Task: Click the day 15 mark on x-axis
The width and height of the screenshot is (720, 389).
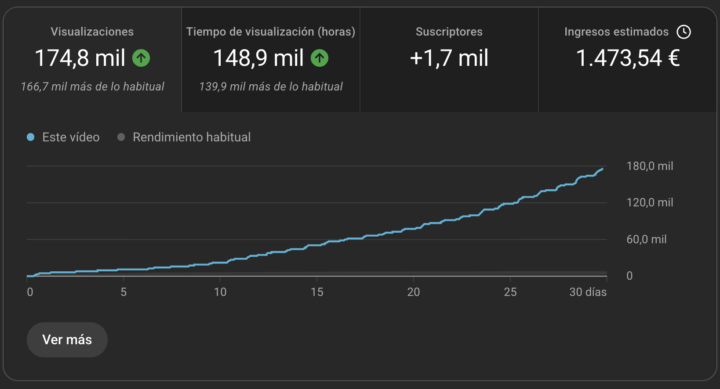Action: coord(317,292)
